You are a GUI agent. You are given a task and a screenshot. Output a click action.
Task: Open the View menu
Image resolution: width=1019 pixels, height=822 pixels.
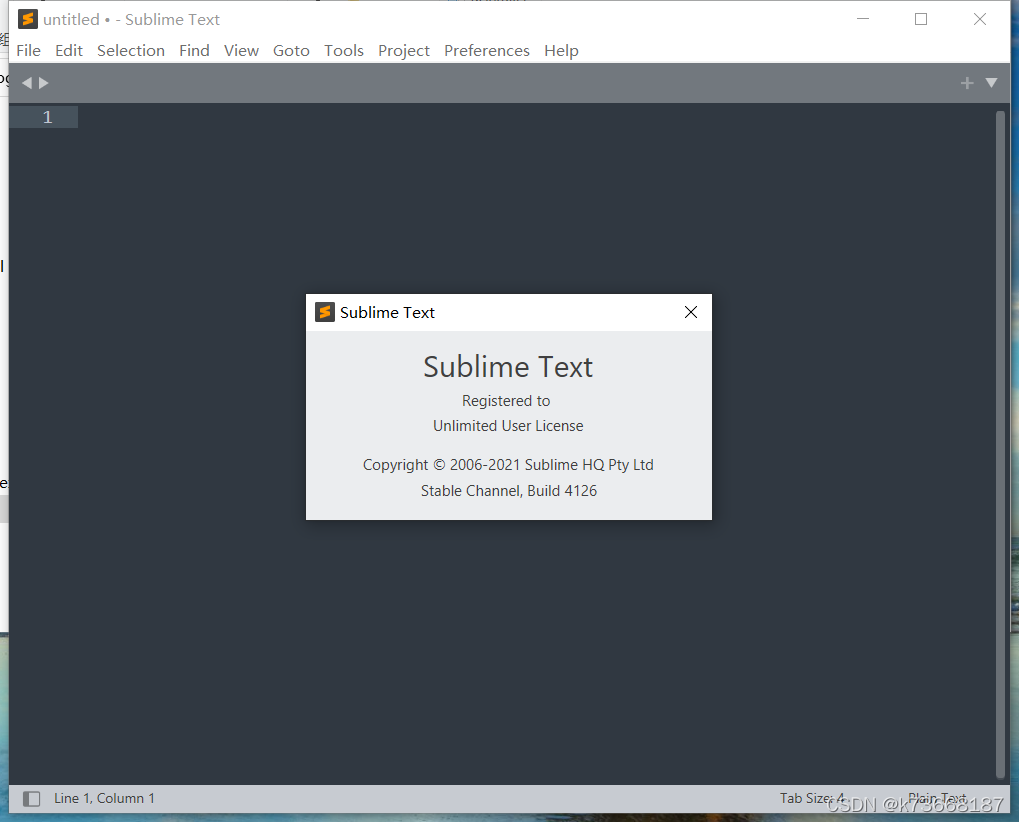[x=241, y=51]
